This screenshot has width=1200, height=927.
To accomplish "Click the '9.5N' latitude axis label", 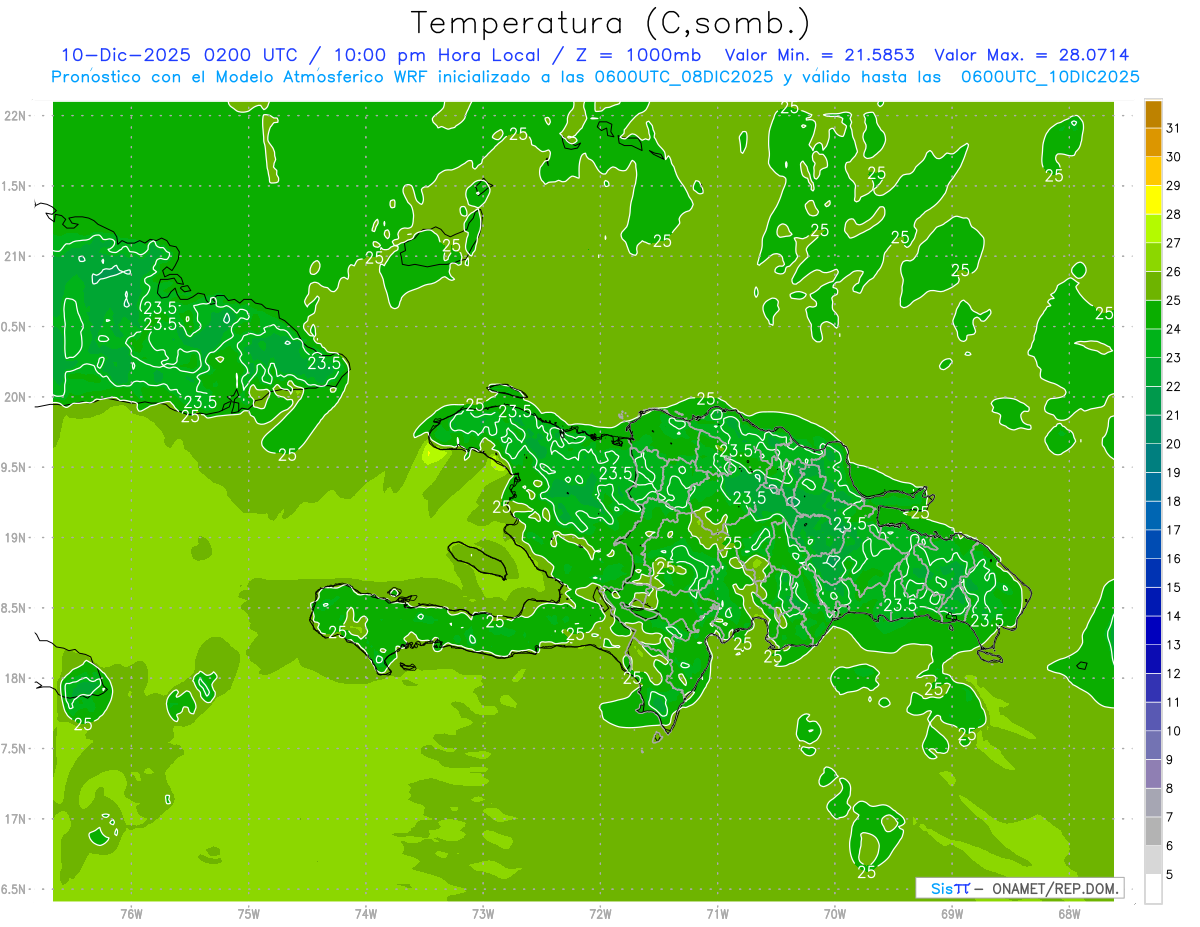I will click(x=15, y=467).
